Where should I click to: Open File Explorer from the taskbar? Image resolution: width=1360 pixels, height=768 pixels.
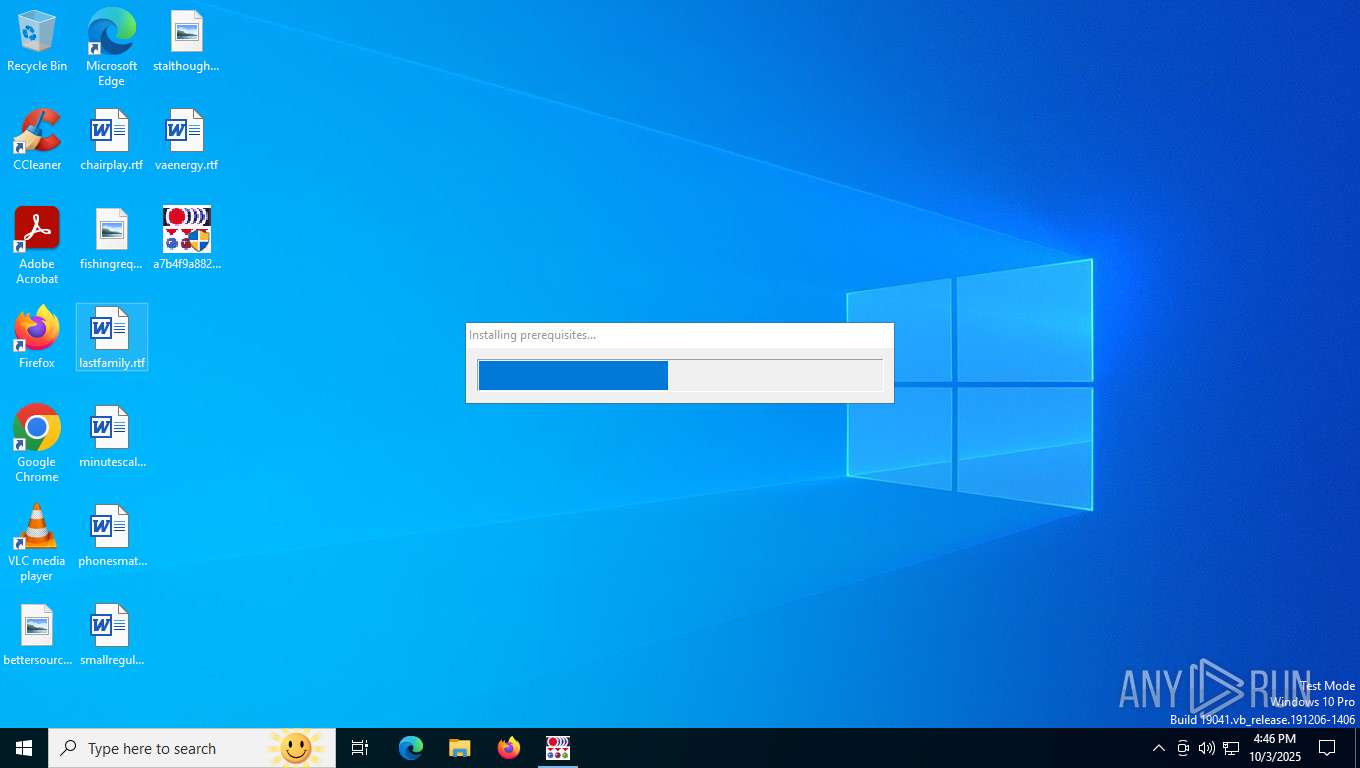pyautogui.click(x=460, y=748)
